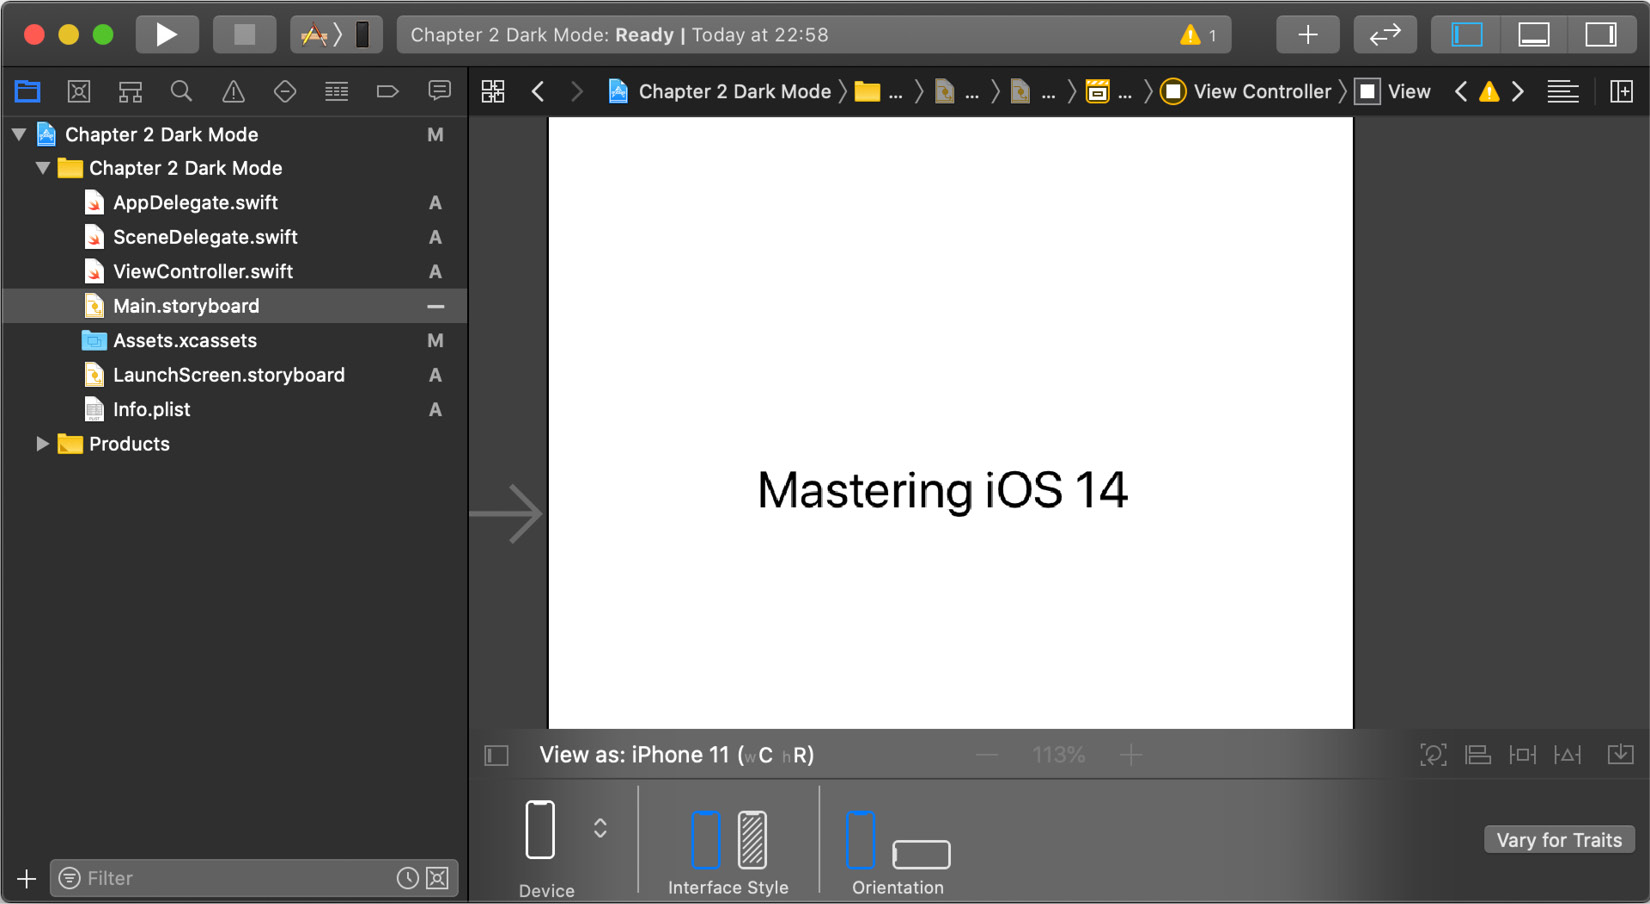Viewport: 1650px width, 904px height.
Task: Go back in editor history
Action: [x=538, y=92]
